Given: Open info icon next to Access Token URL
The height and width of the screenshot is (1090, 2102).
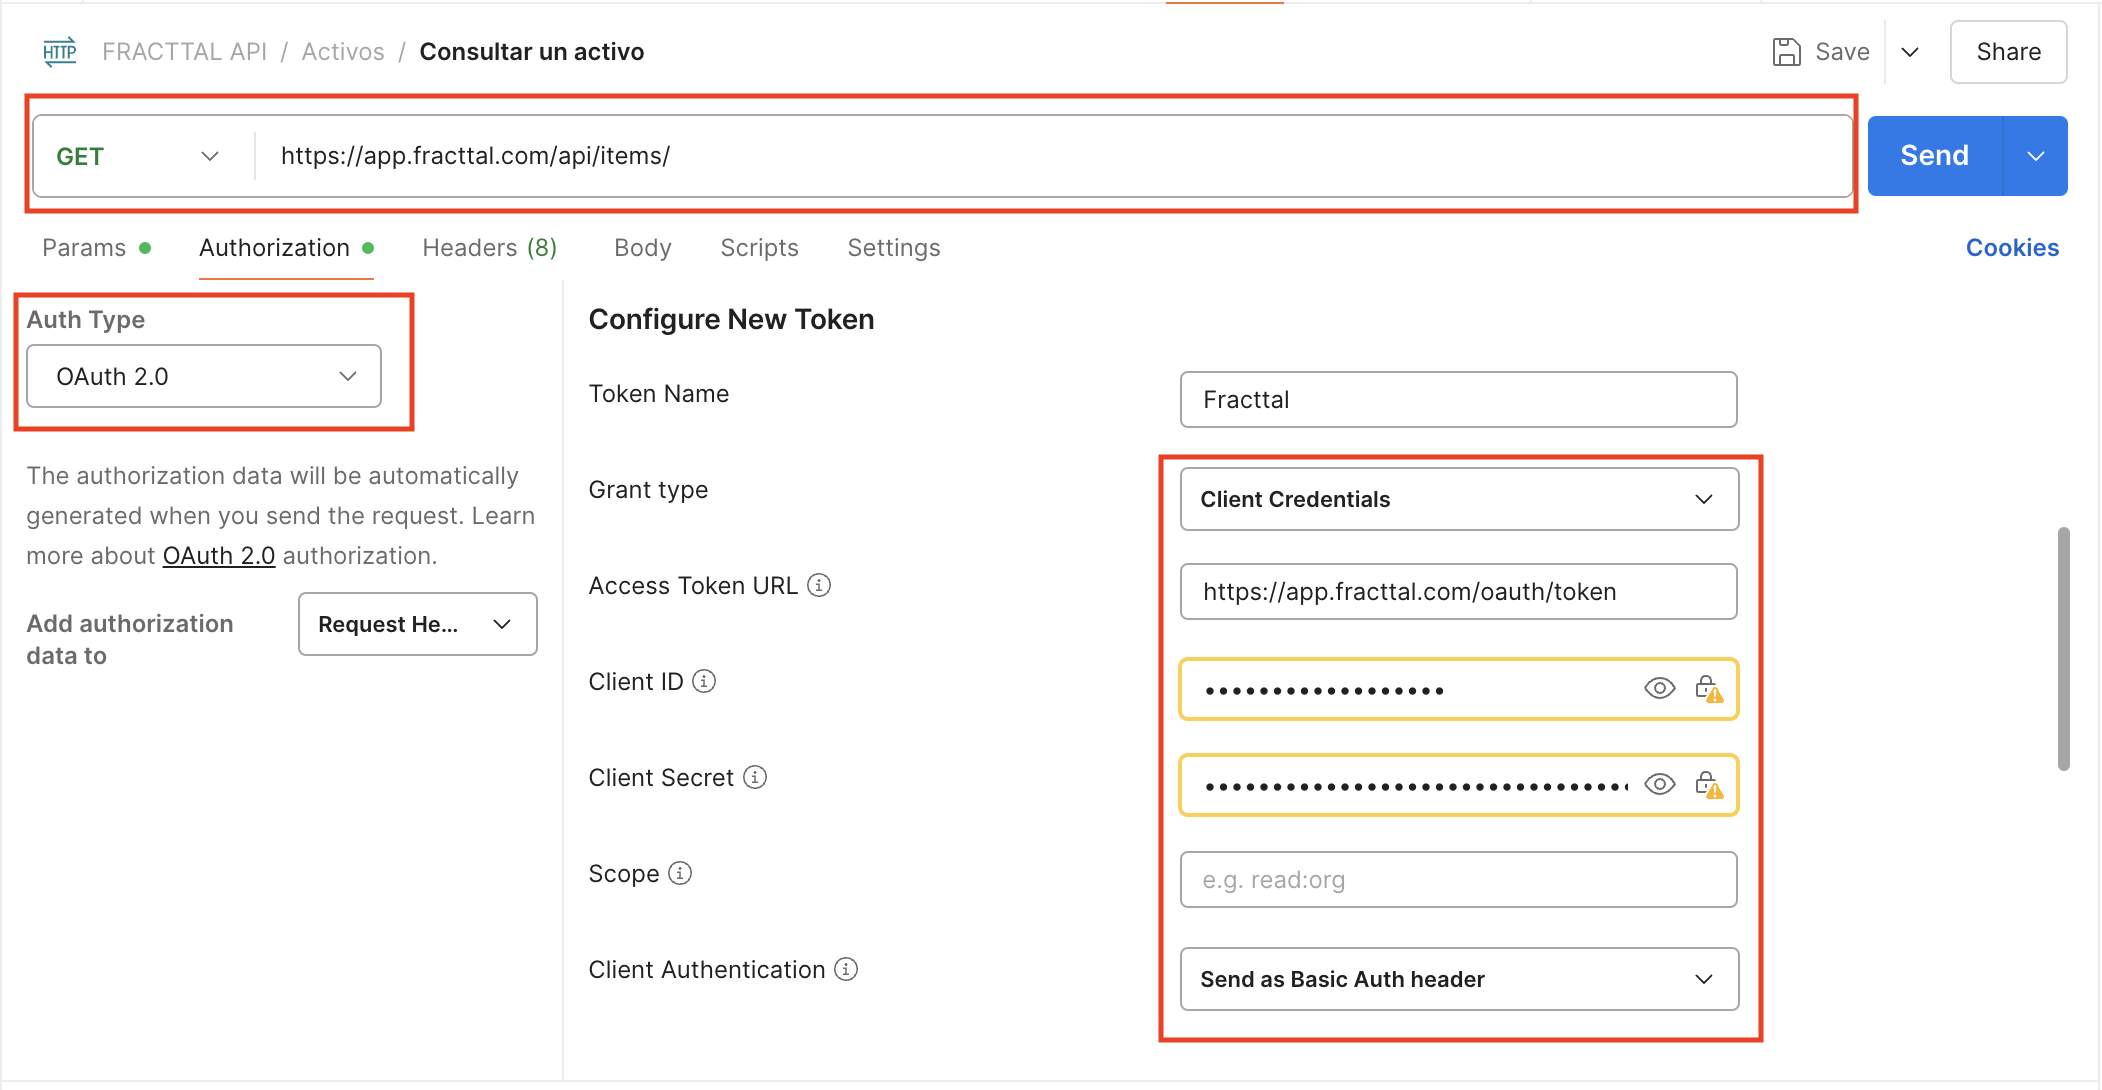Looking at the screenshot, I should click(x=819, y=585).
